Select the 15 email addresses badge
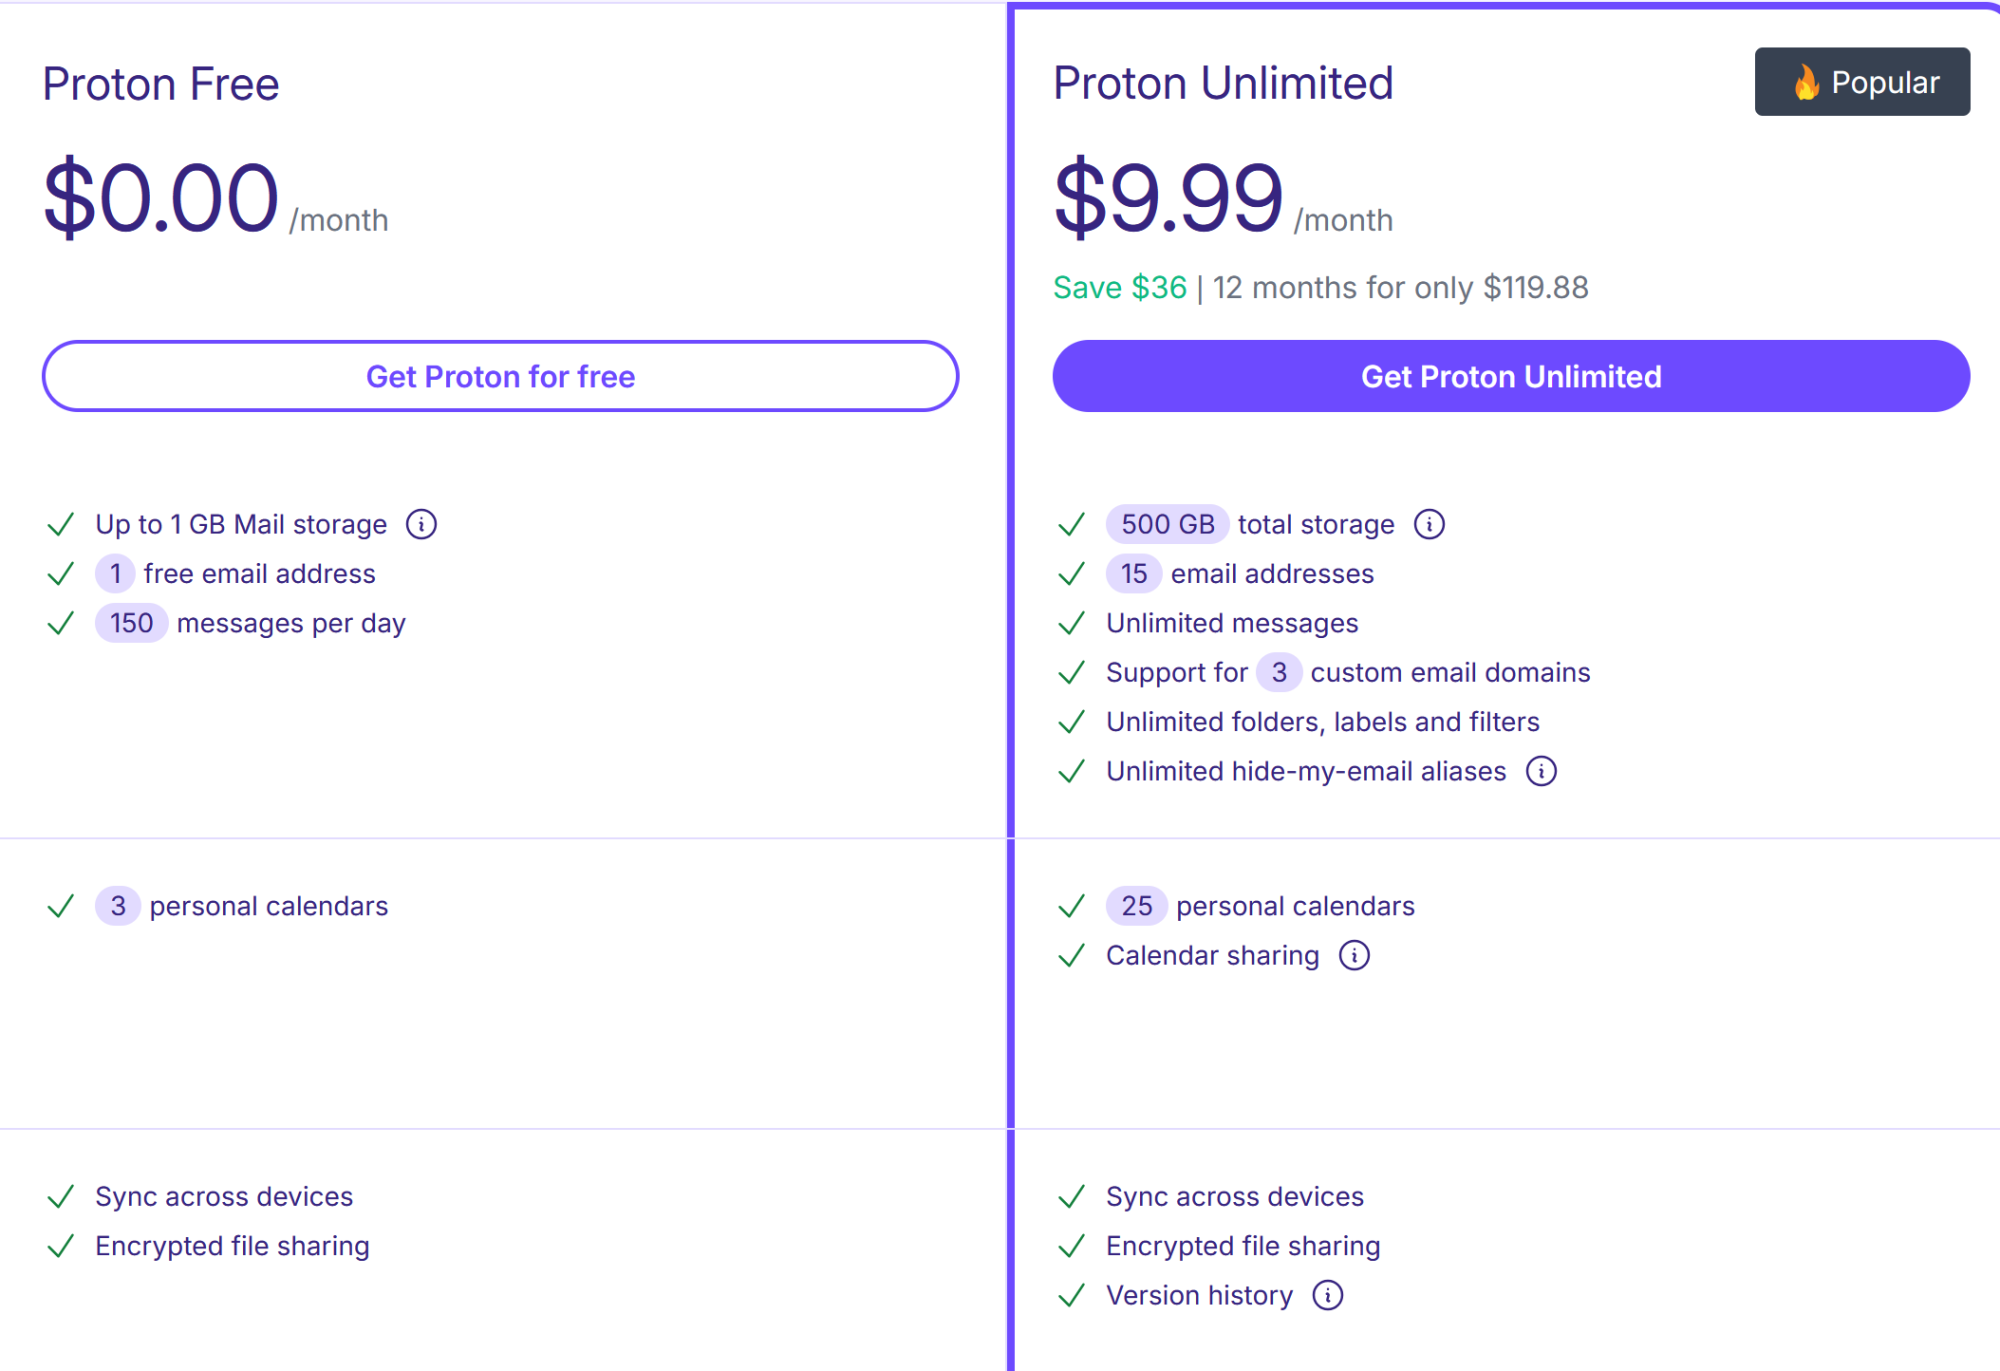Viewport: 2000px width, 1371px height. pos(1133,574)
